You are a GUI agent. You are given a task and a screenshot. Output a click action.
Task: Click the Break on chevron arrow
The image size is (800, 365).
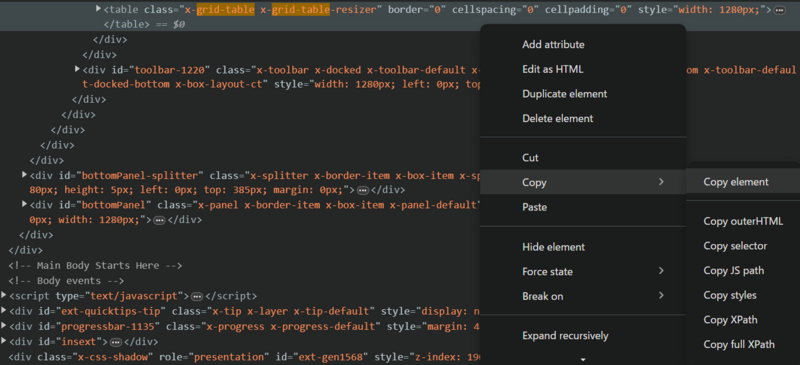661,295
